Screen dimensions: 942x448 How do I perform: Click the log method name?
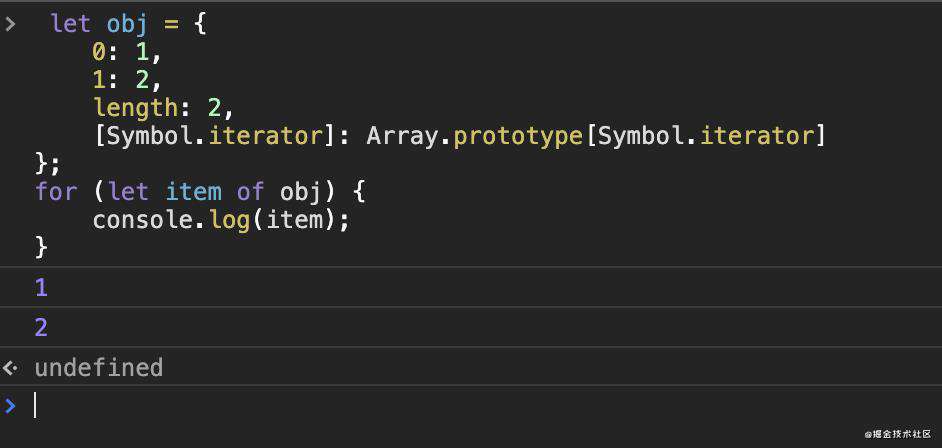(x=229, y=220)
